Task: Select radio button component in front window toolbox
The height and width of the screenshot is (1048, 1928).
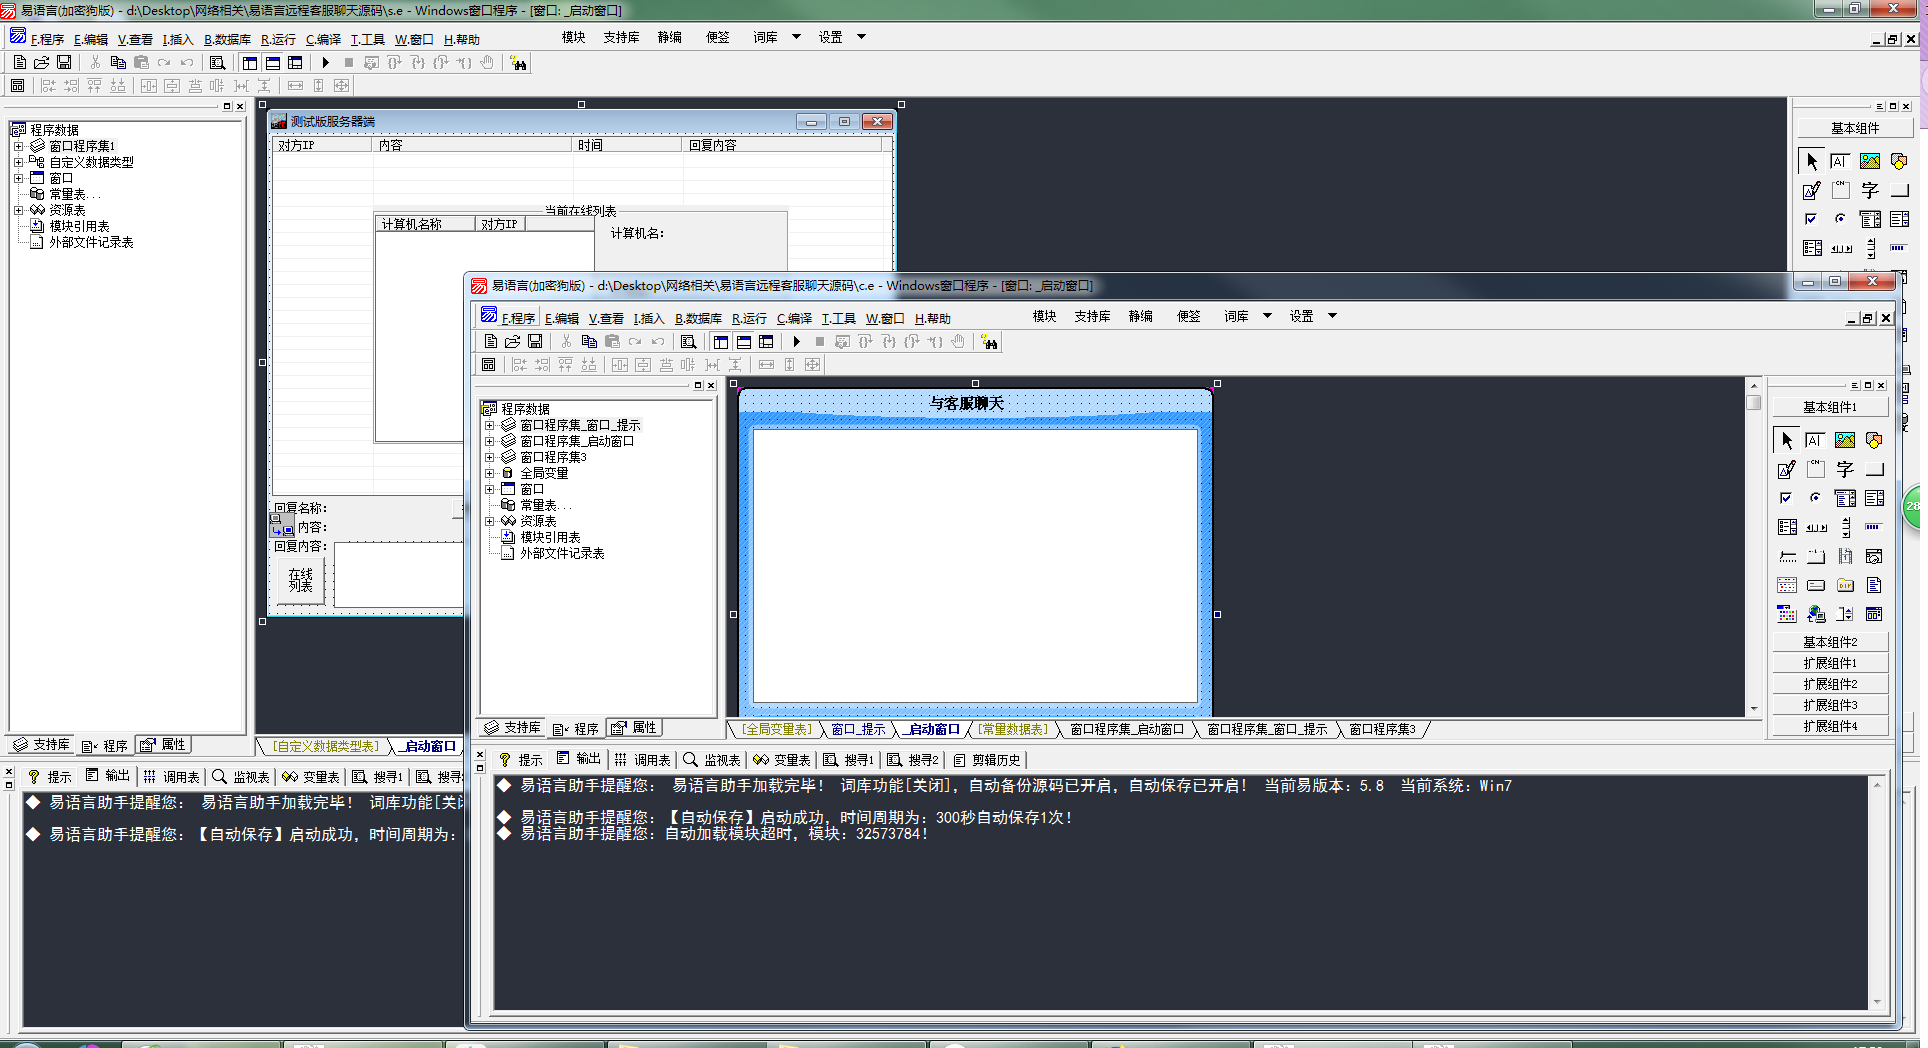Action: [1815, 498]
